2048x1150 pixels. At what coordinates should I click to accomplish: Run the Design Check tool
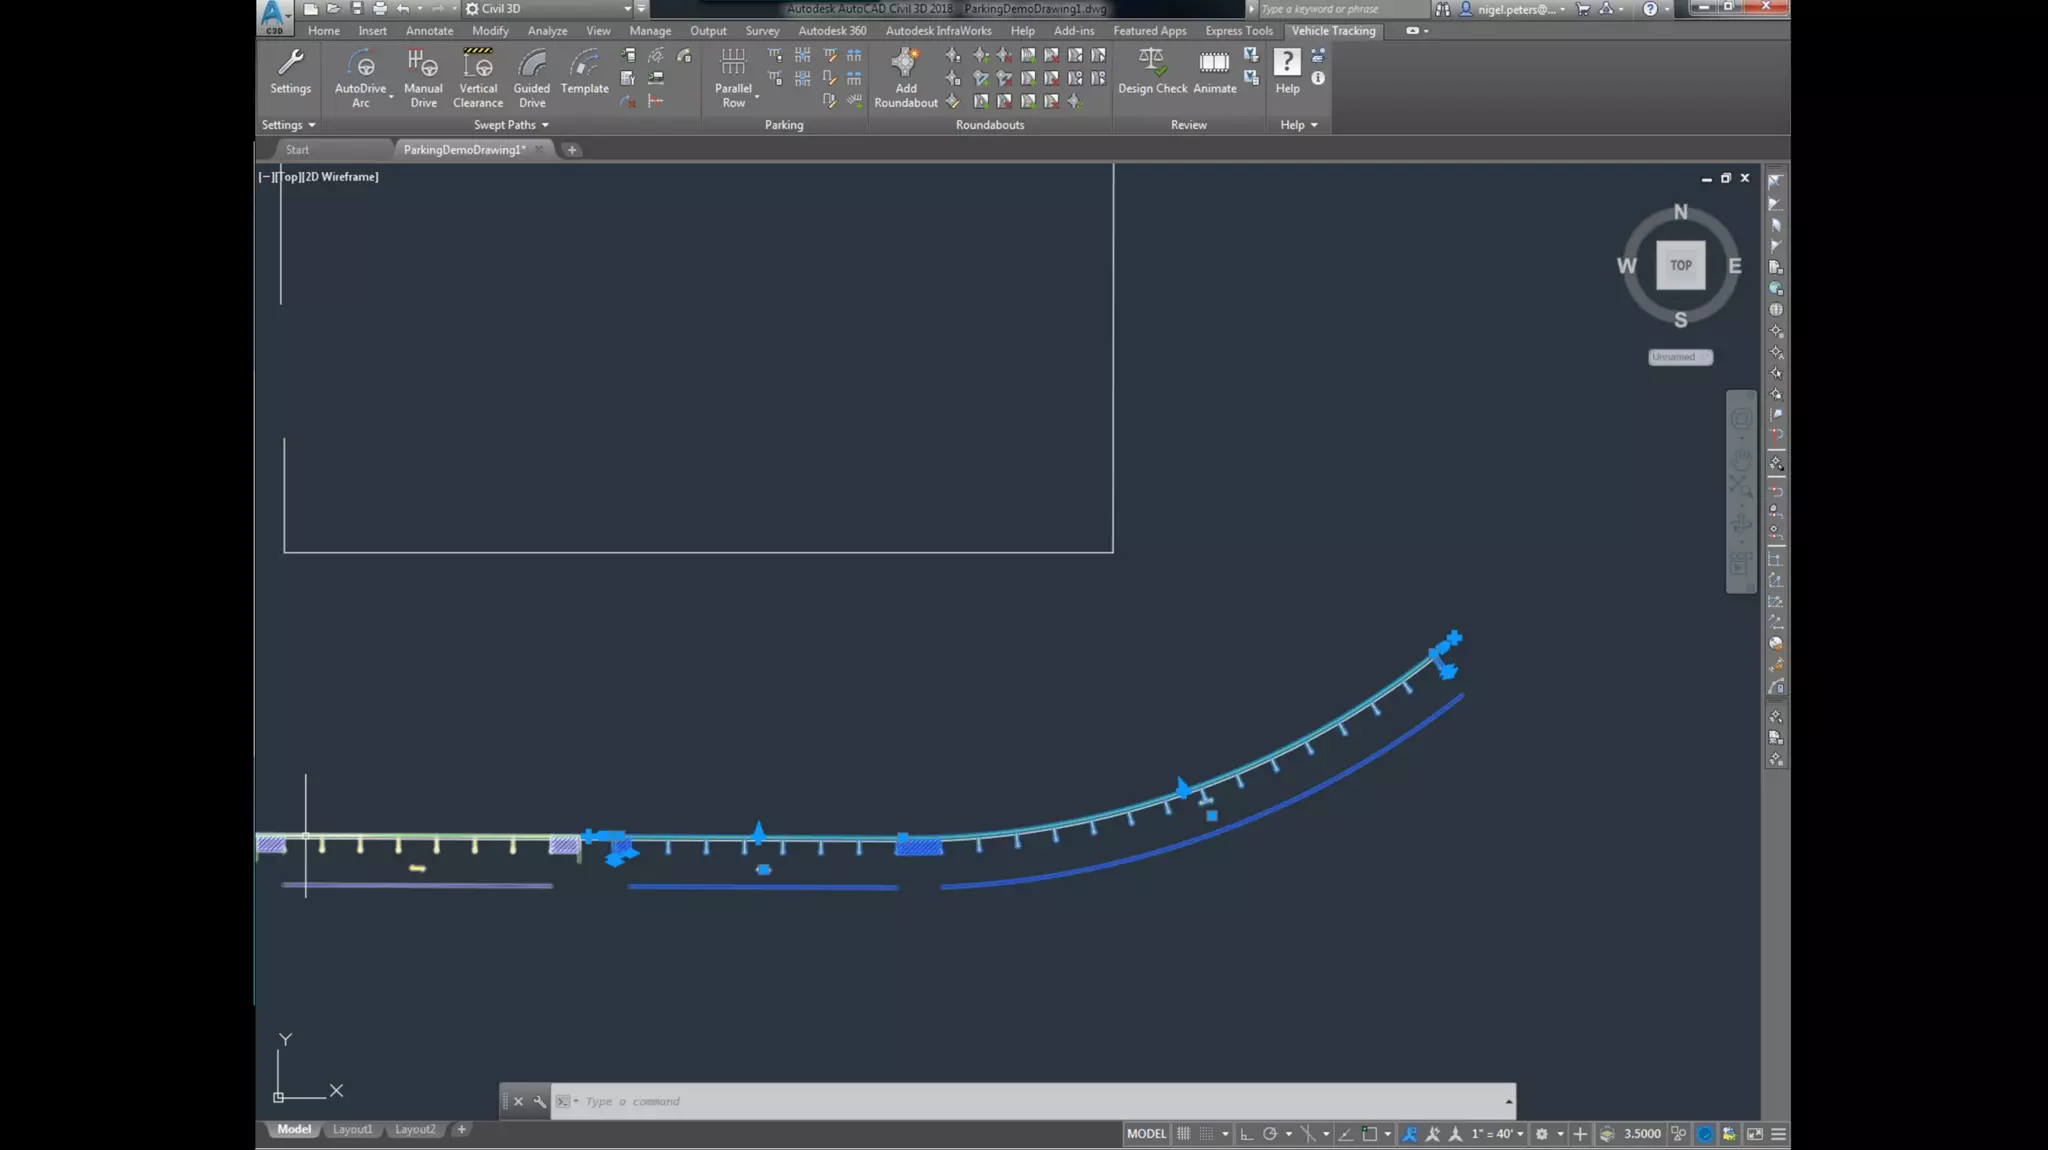click(1152, 72)
